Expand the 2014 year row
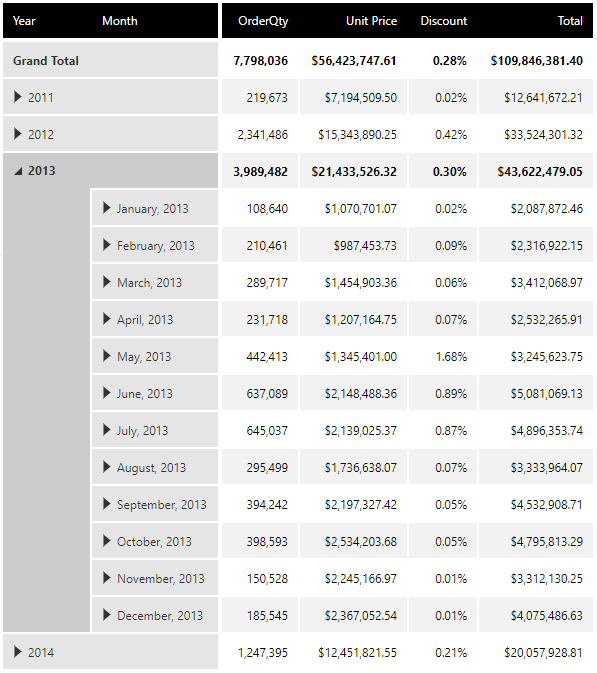This screenshot has width=597, height=673. 18,652
